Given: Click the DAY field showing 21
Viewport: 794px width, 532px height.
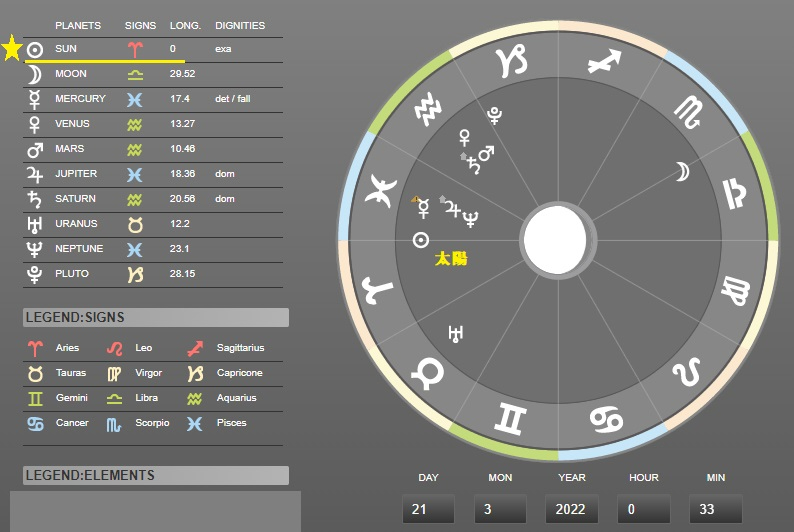Looking at the screenshot, I should click(428, 509).
